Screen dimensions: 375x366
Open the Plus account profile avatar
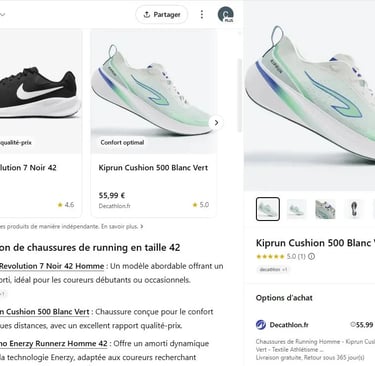point(226,15)
